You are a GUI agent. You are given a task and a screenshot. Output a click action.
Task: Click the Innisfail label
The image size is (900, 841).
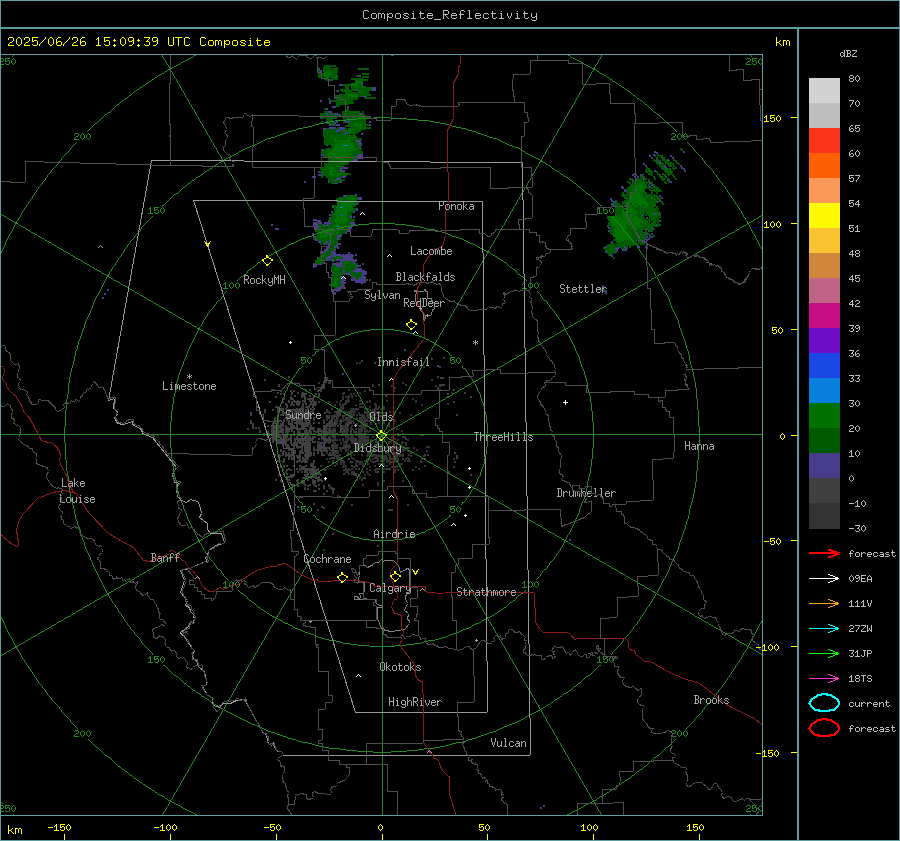(404, 362)
